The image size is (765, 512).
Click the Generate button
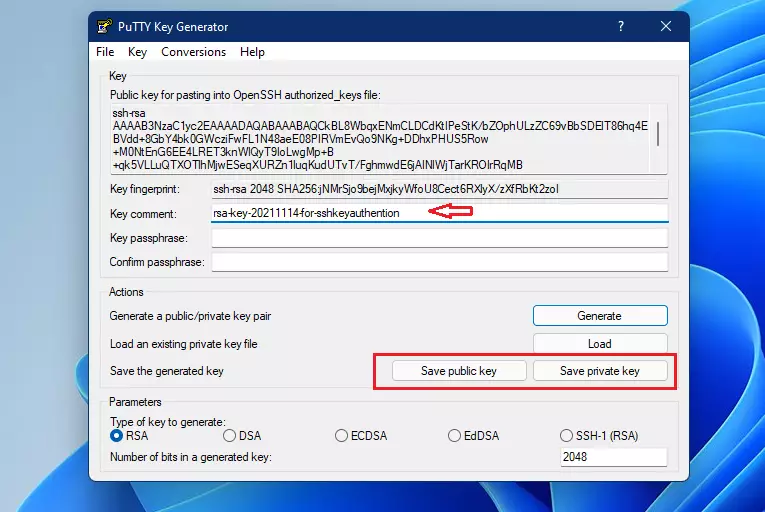600,316
